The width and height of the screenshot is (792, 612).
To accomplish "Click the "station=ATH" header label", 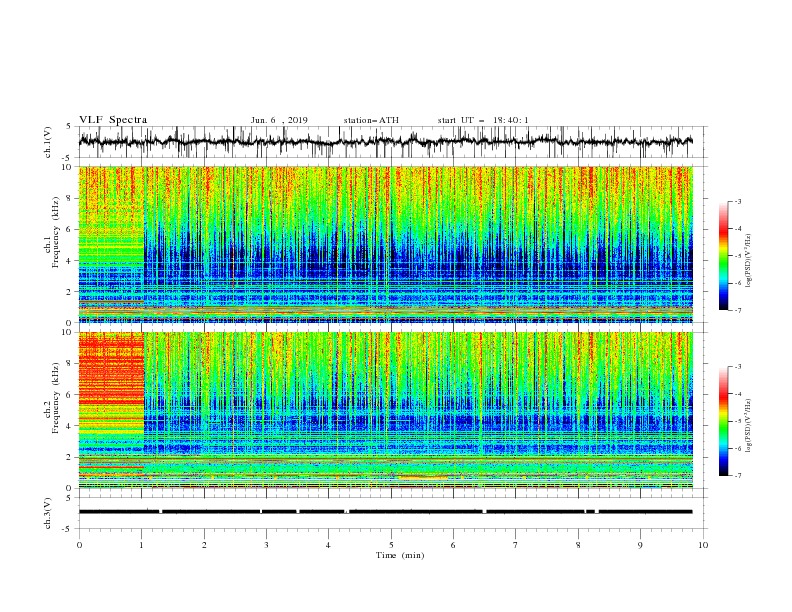I will pyautogui.click(x=371, y=120).
